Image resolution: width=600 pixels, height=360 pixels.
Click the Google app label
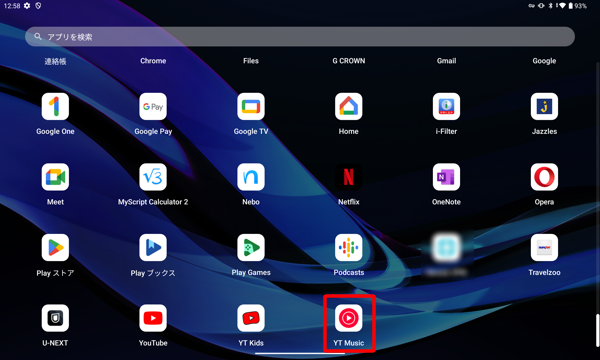(x=544, y=61)
